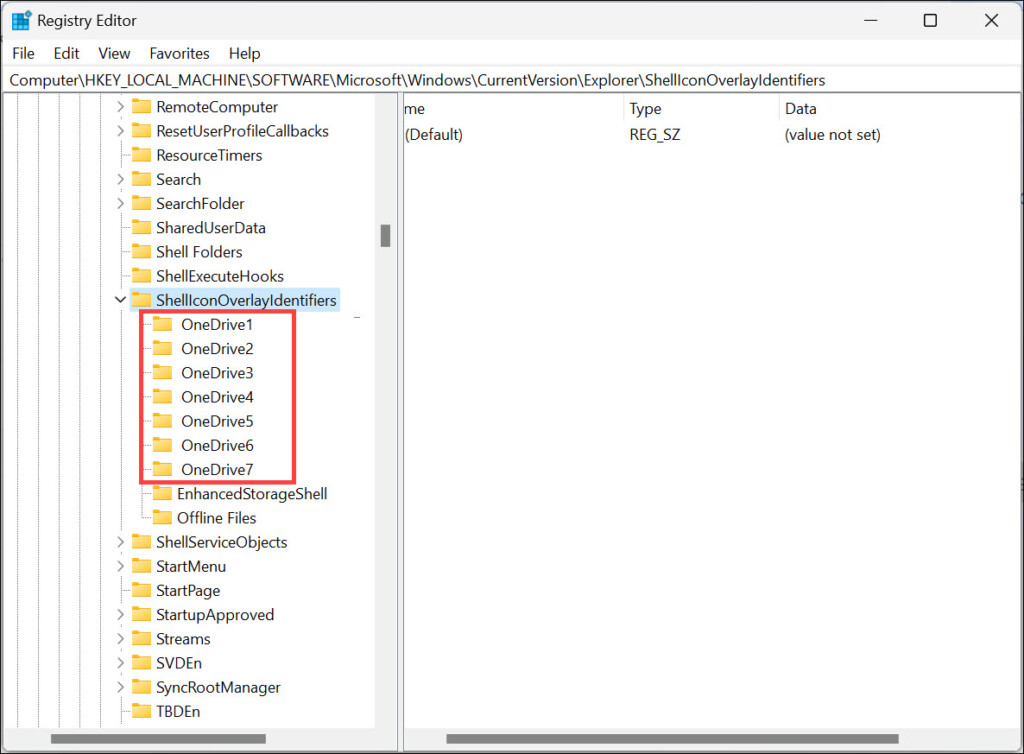Click the ResourceTimers folder icon
Screen dimensions: 1024x754
142,155
